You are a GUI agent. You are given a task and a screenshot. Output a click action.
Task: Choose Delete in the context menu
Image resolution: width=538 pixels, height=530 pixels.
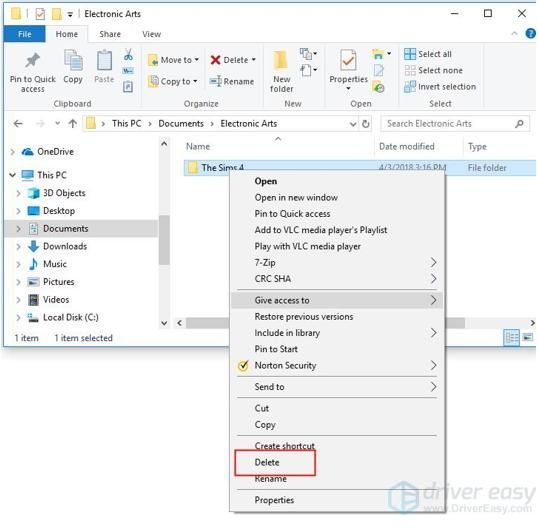(267, 462)
